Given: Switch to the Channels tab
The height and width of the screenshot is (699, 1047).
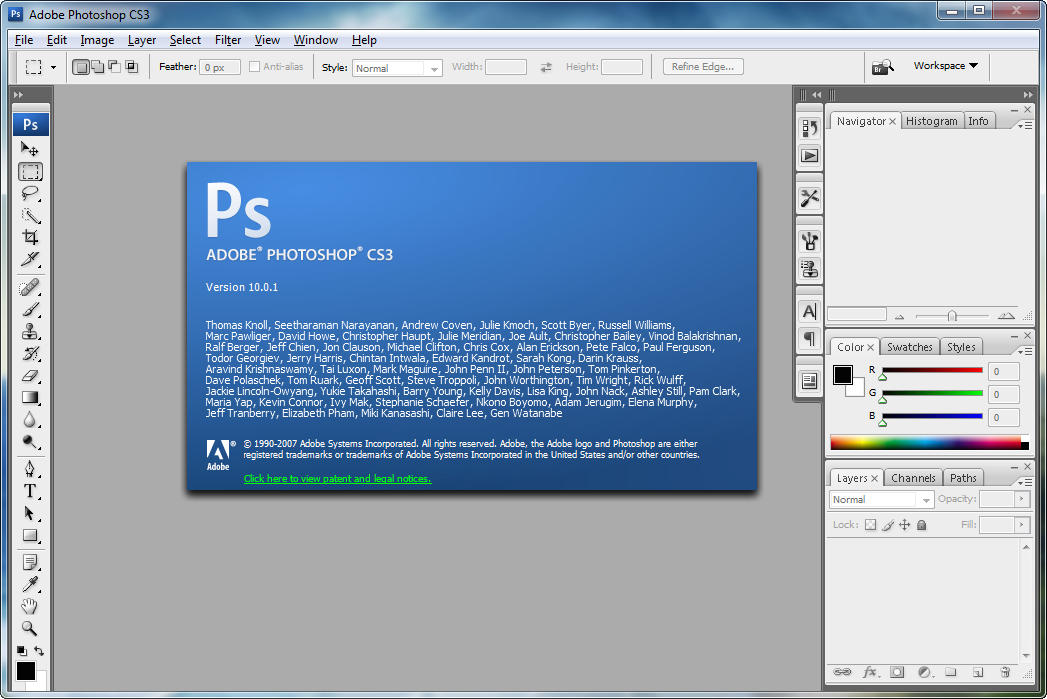Looking at the screenshot, I should (913, 478).
